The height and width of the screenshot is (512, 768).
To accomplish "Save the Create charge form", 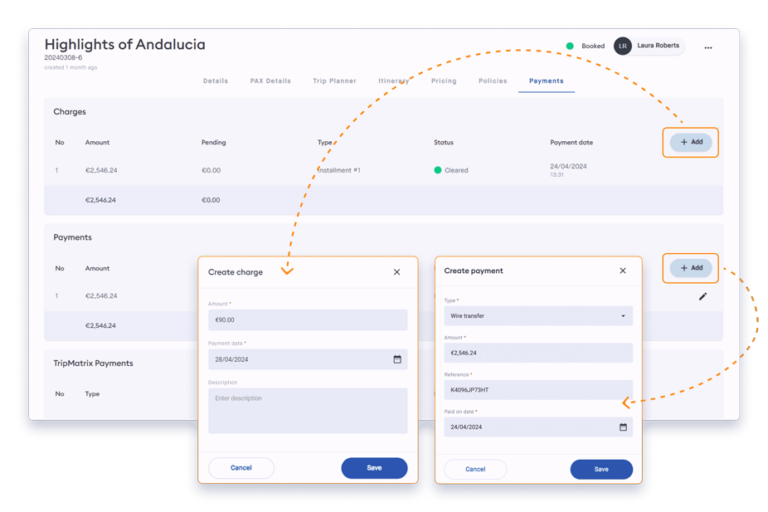I will tap(374, 468).
